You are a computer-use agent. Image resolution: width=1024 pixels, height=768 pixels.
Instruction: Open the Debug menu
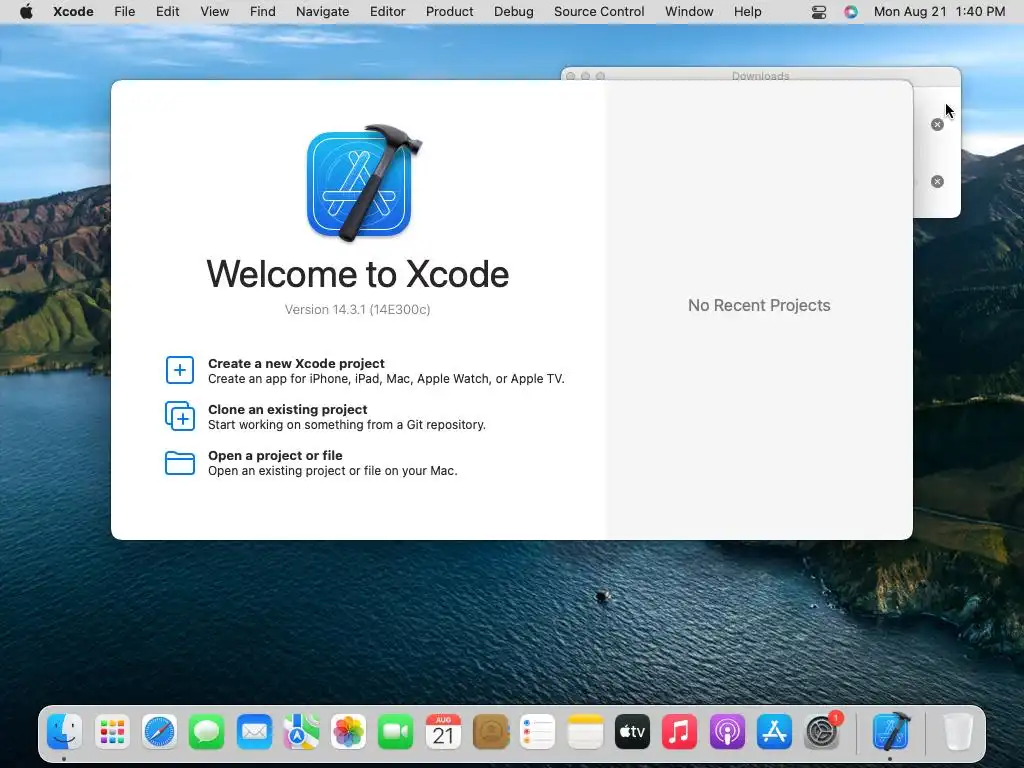point(513,12)
